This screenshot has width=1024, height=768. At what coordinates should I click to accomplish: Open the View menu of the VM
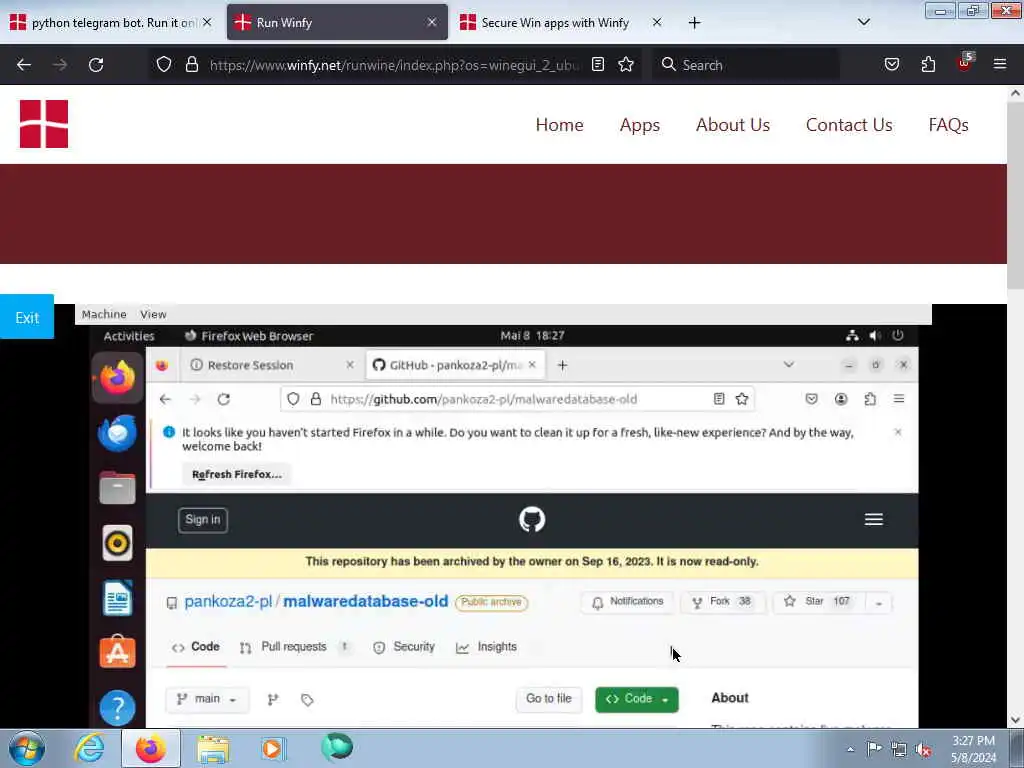pos(153,314)
